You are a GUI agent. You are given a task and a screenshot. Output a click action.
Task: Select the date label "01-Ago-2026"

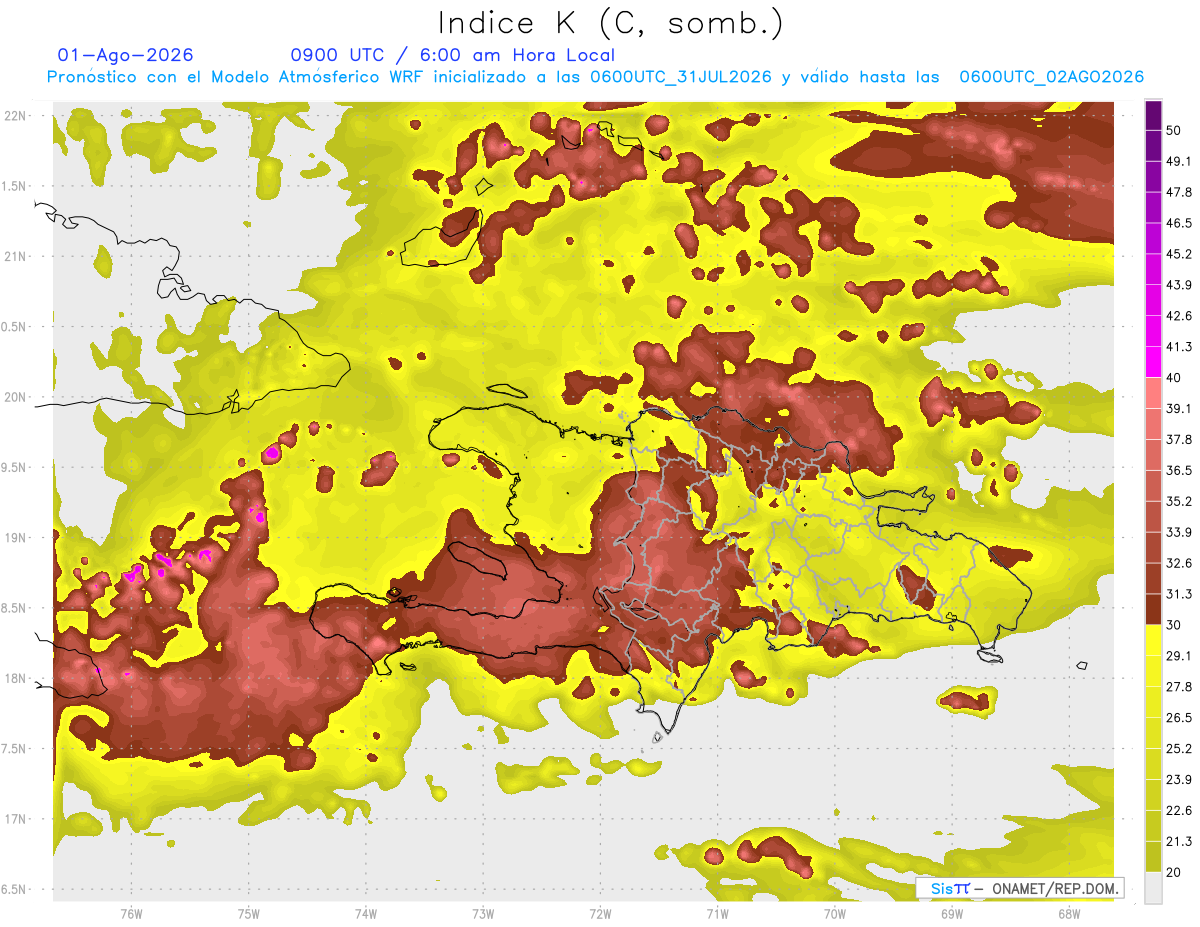pos(126,55)
